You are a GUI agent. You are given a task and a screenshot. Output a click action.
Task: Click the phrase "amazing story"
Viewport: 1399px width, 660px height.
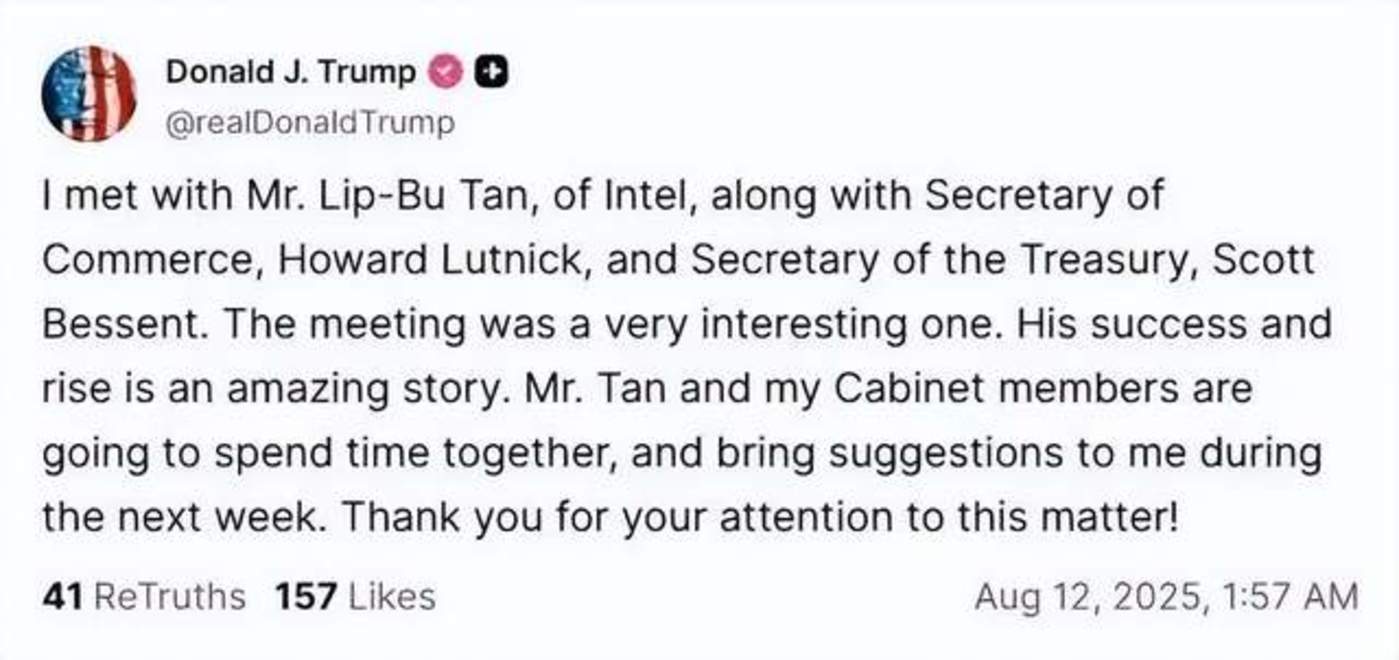tap(361, 389)
